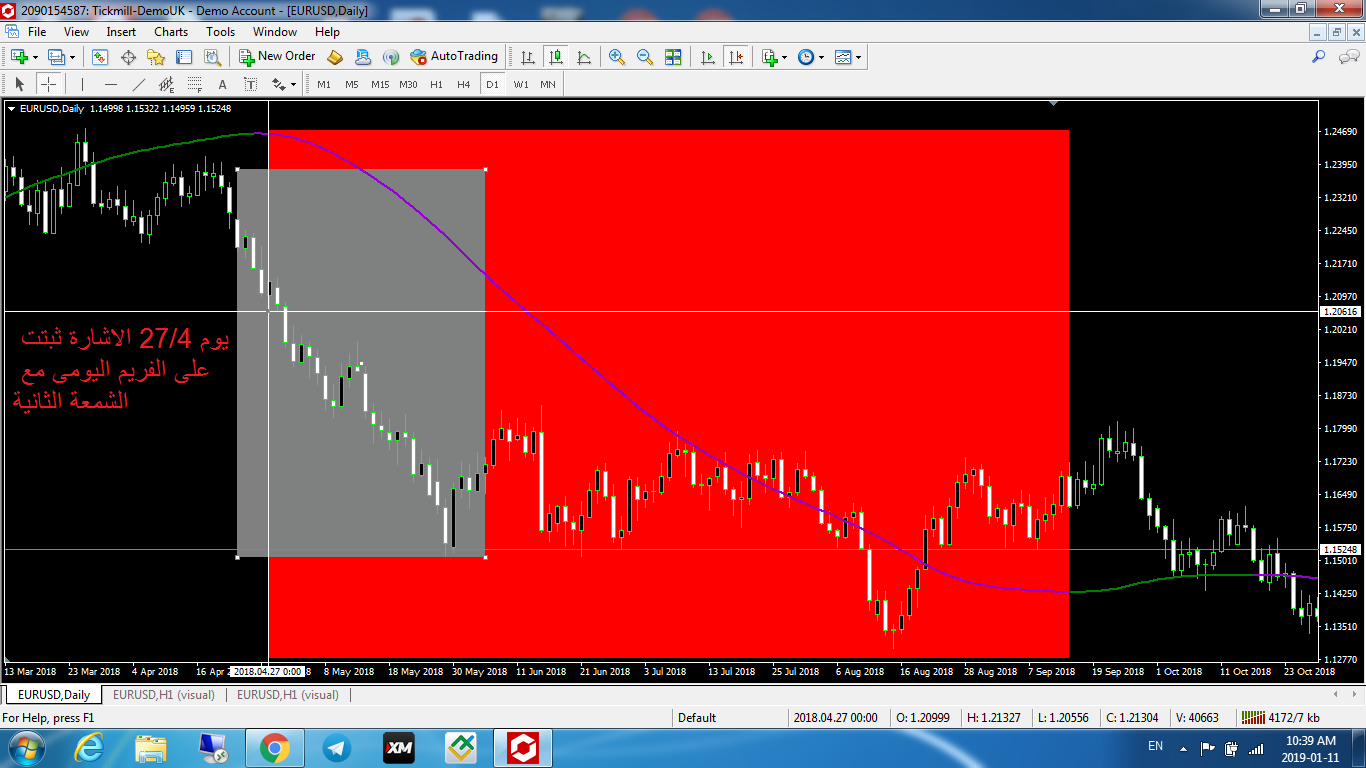Tile the chart windows

pyautogui.click(x=673, y=57)
